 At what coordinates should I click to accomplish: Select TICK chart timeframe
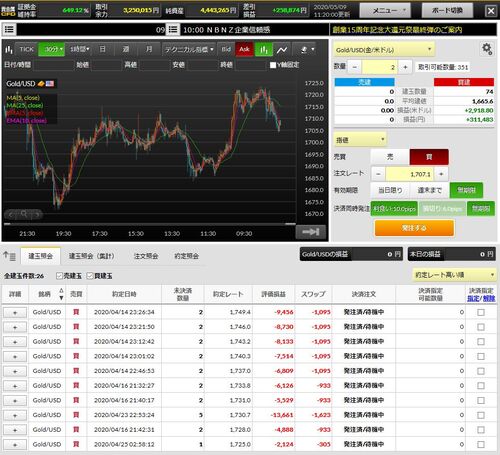coord(26,49)
